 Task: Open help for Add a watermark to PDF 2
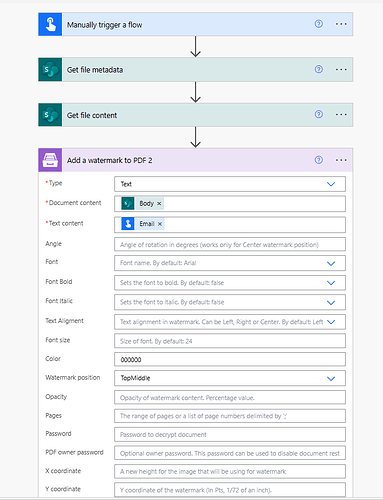click(x=319, y=160)
